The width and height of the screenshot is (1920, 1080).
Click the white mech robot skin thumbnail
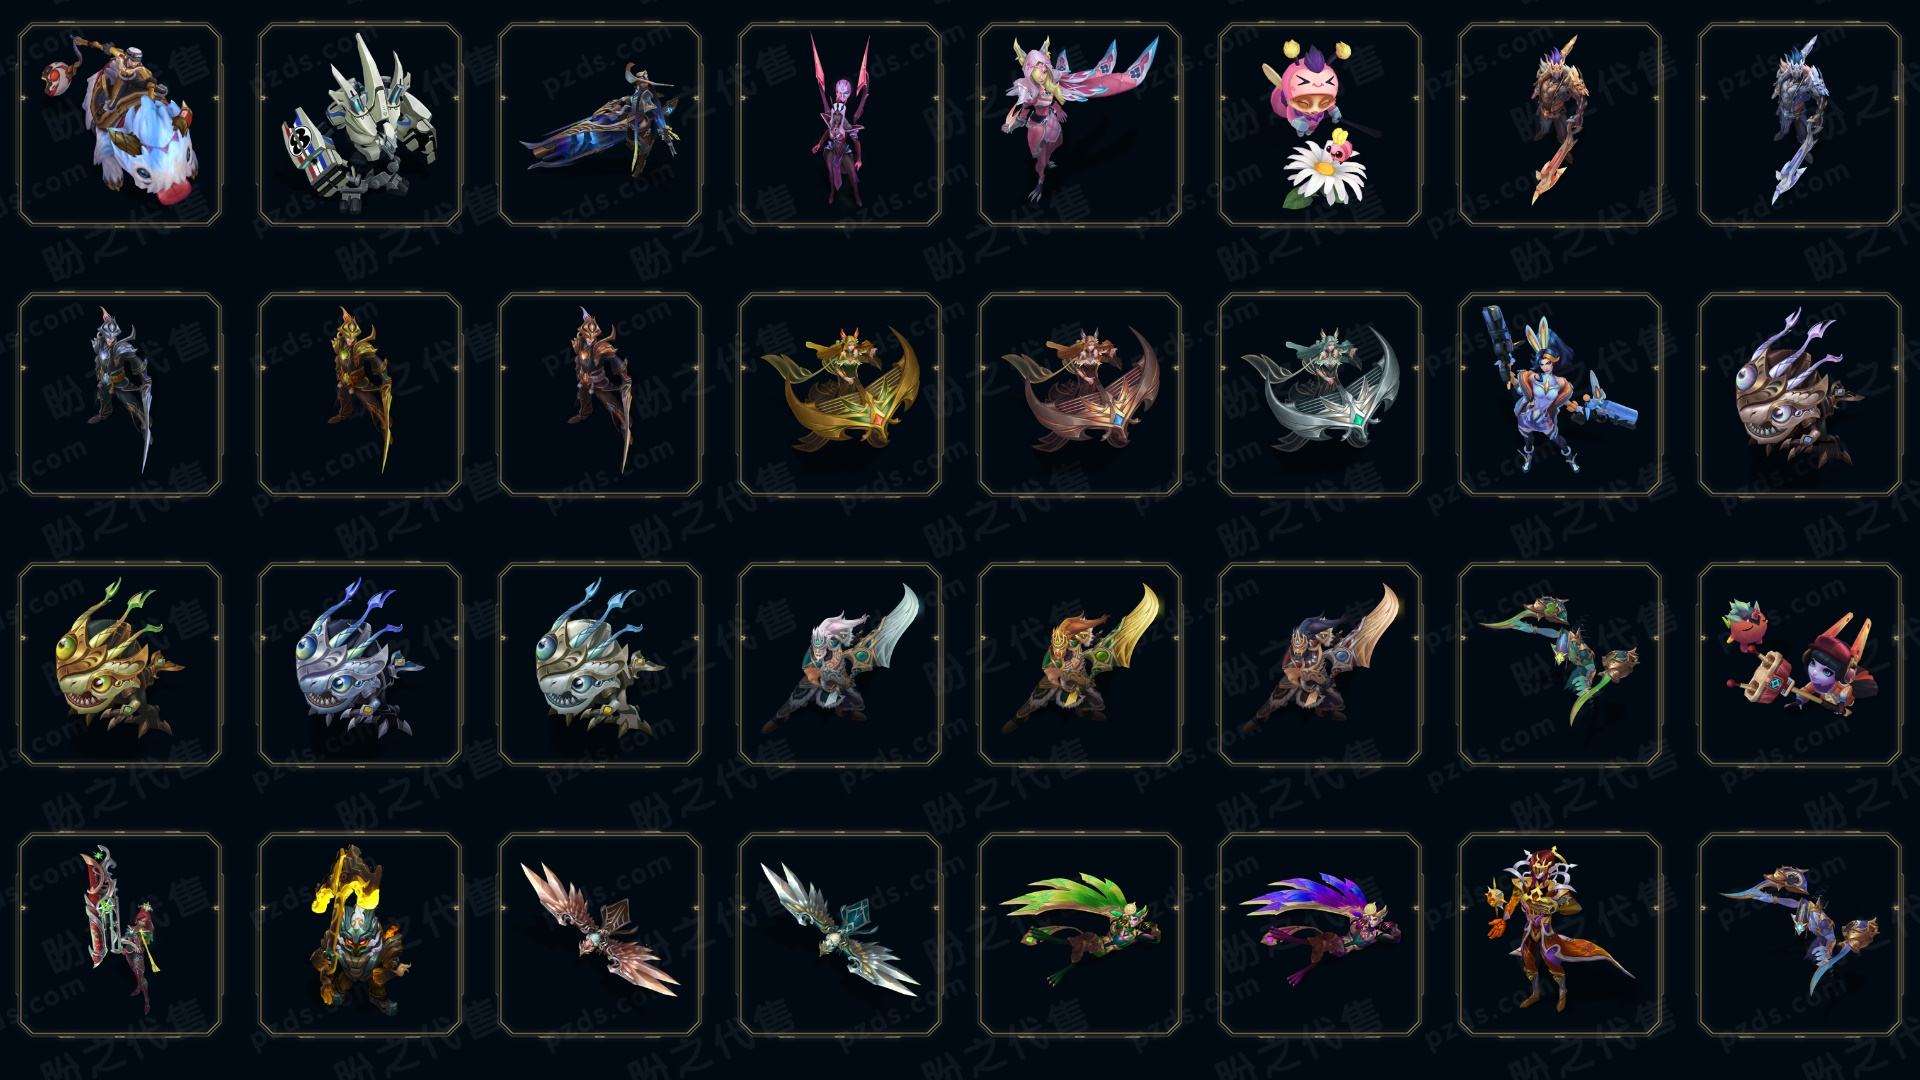[x=360, y=125]
